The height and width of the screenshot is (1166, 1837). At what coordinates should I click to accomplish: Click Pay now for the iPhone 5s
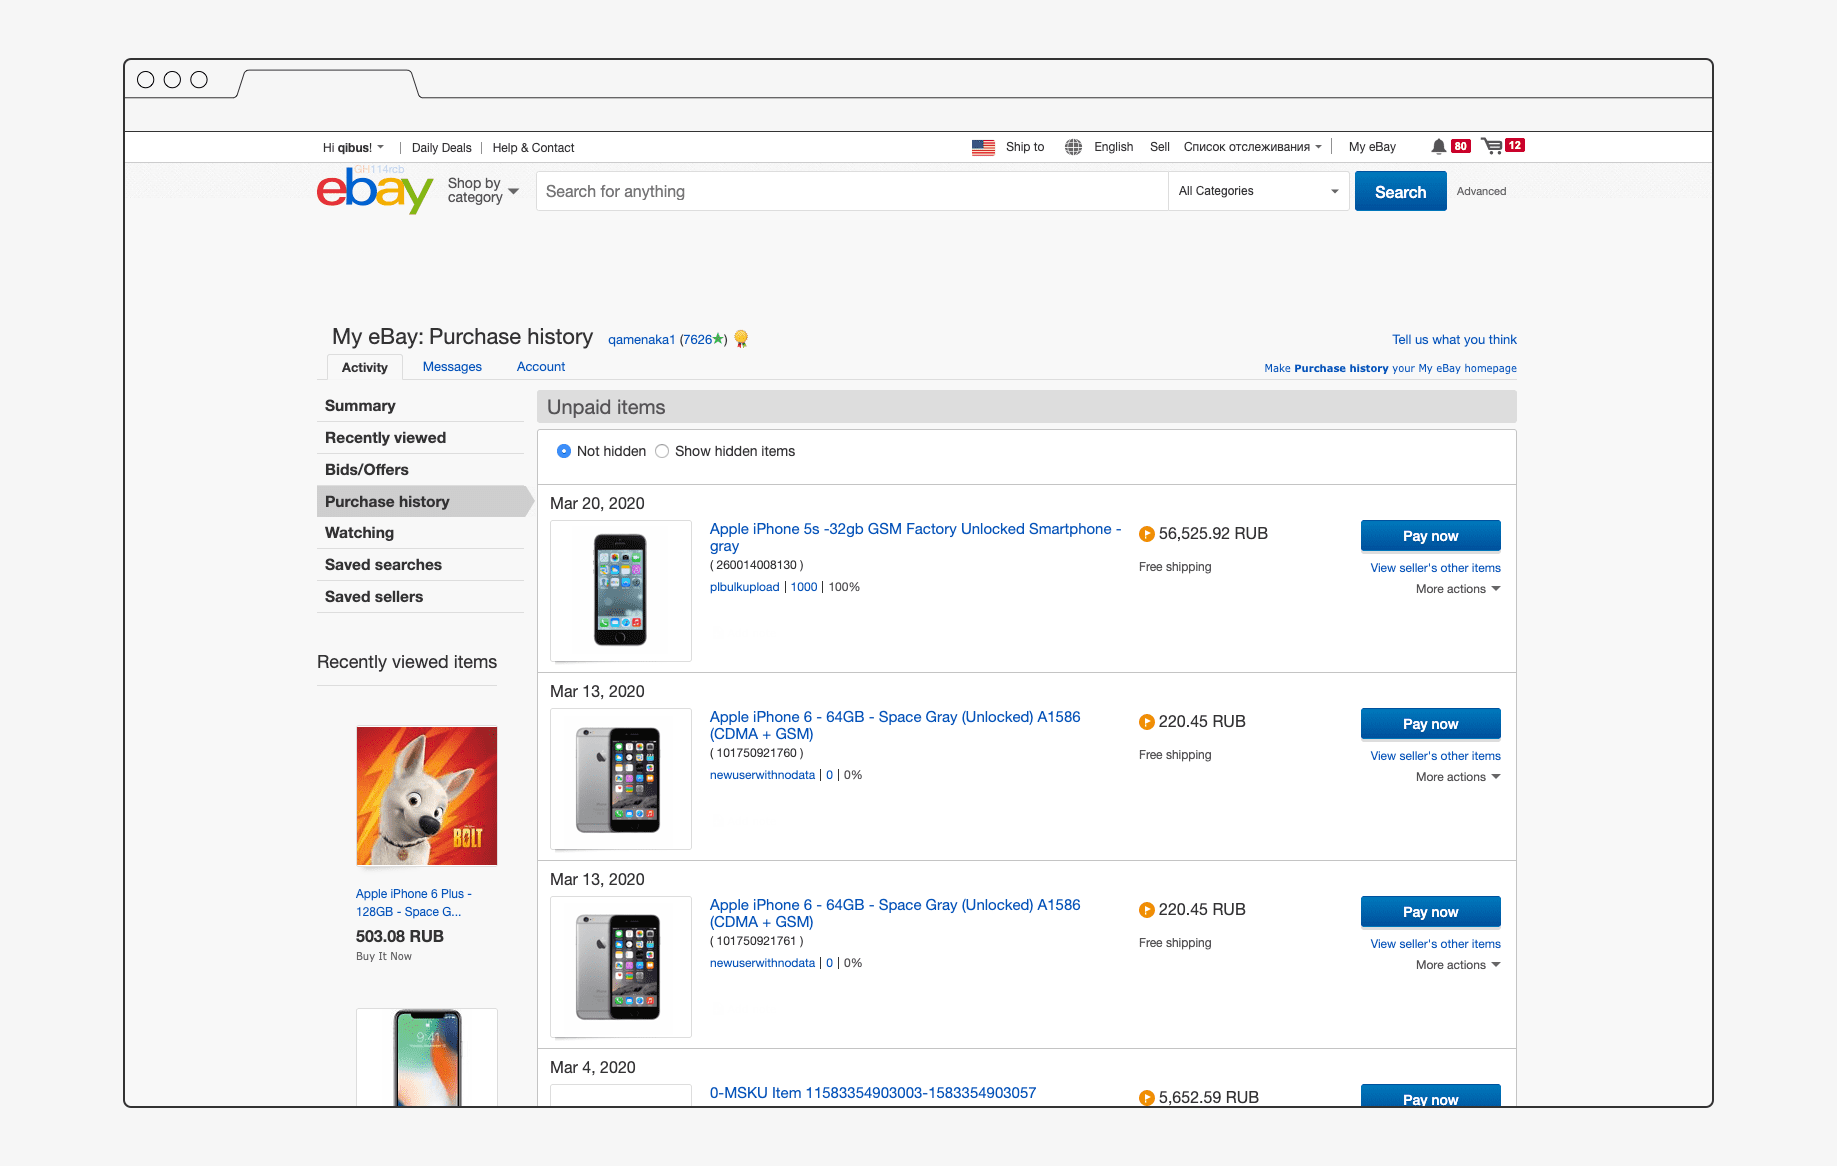click(x=1430, y=536)
